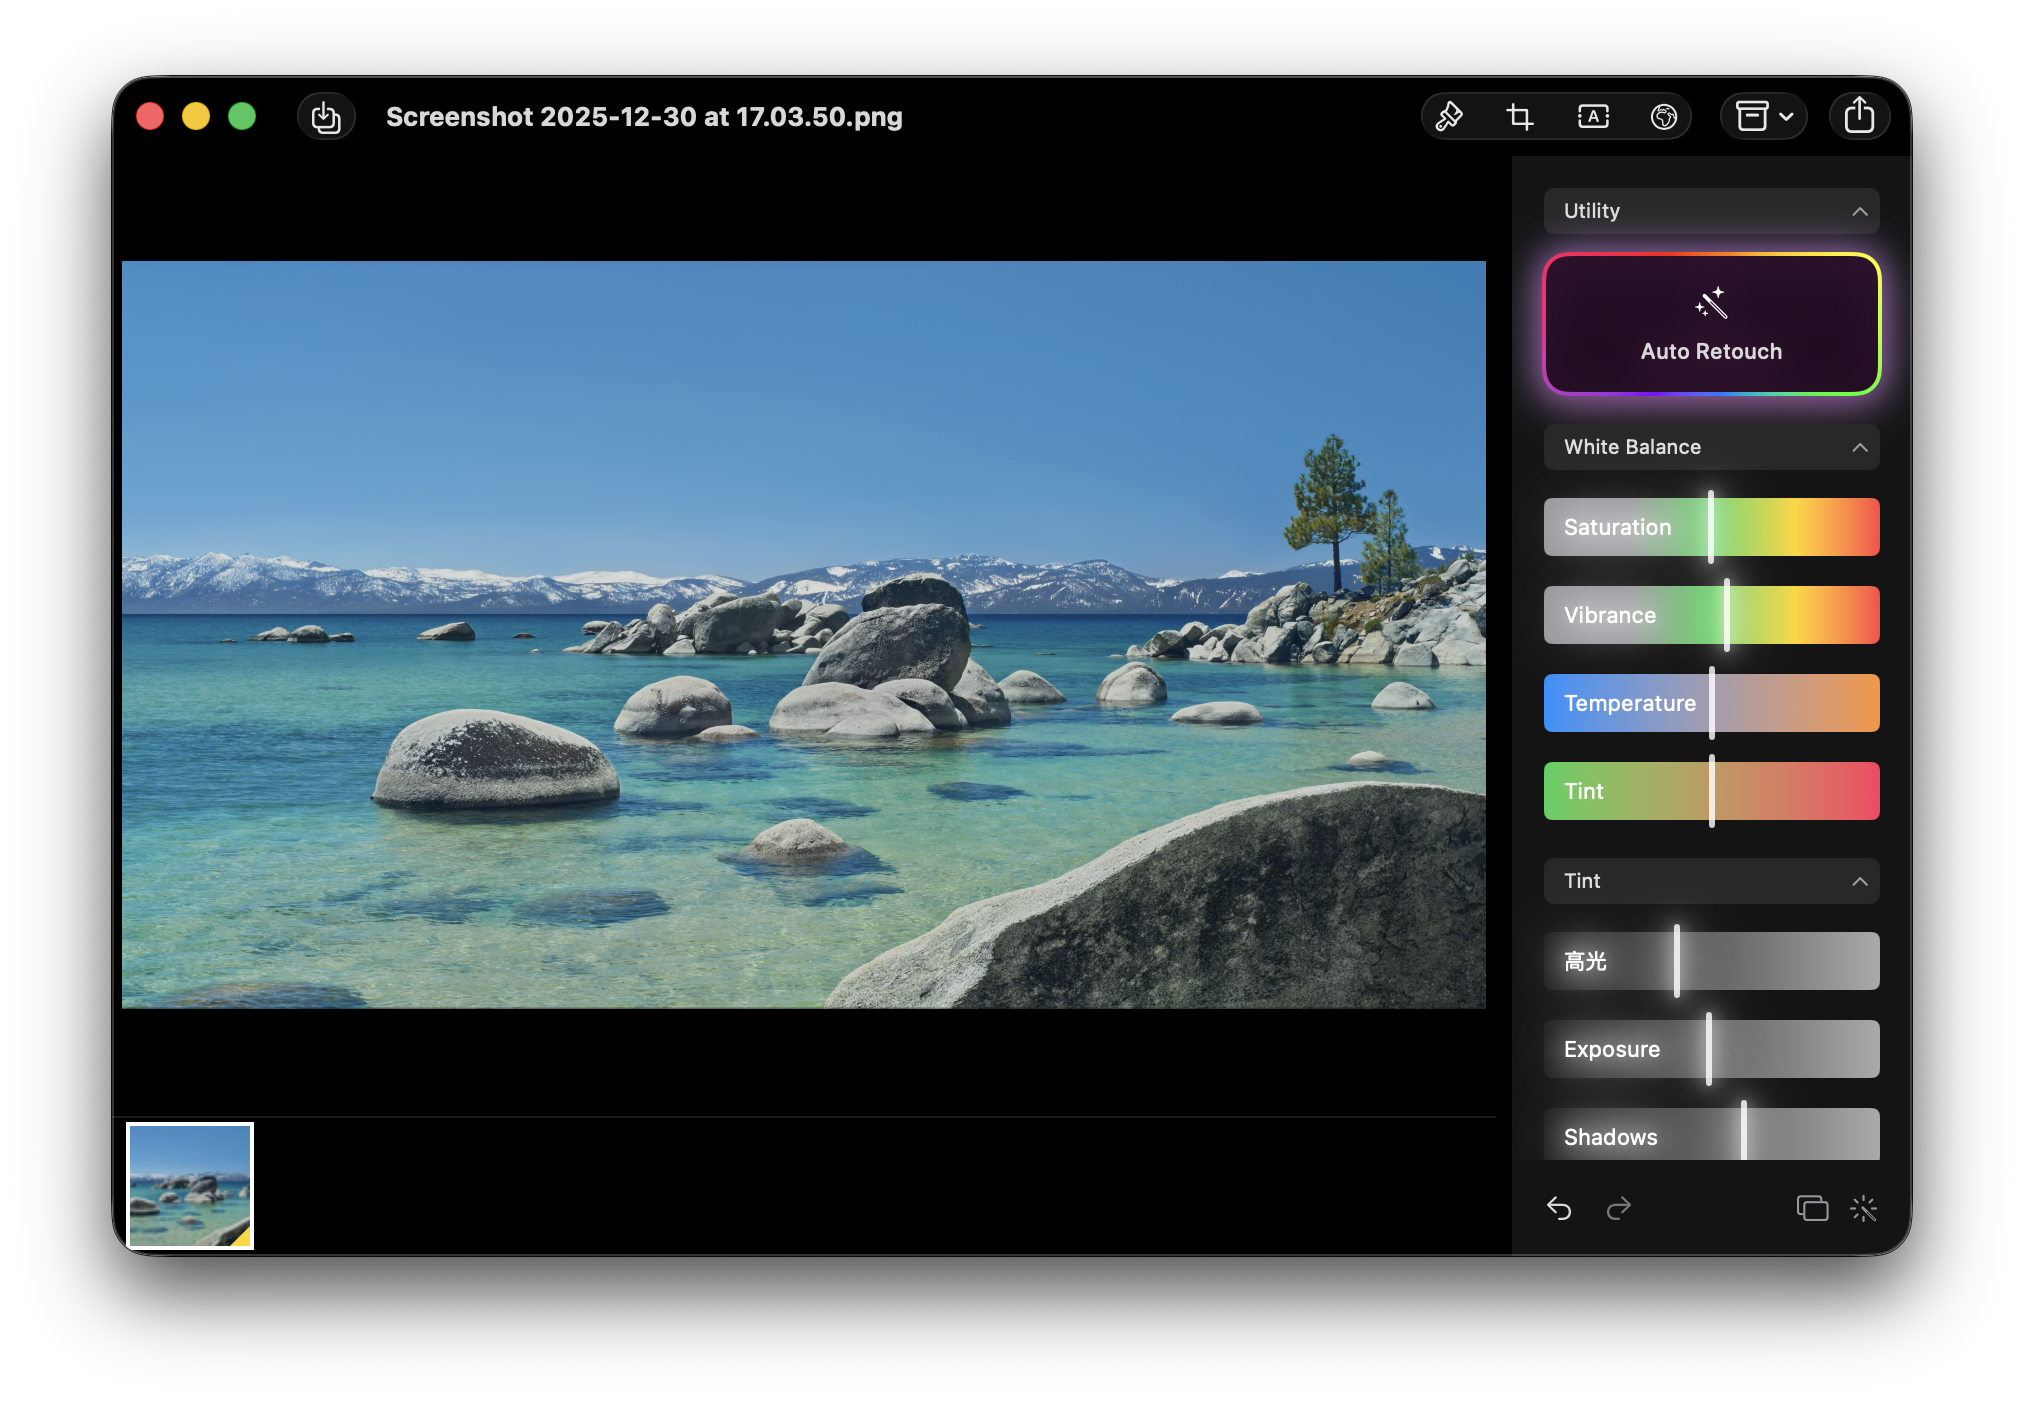The image size is (2024, 1404).
Task: Collapse the Tint section header
Action: tap(1859, 881)
